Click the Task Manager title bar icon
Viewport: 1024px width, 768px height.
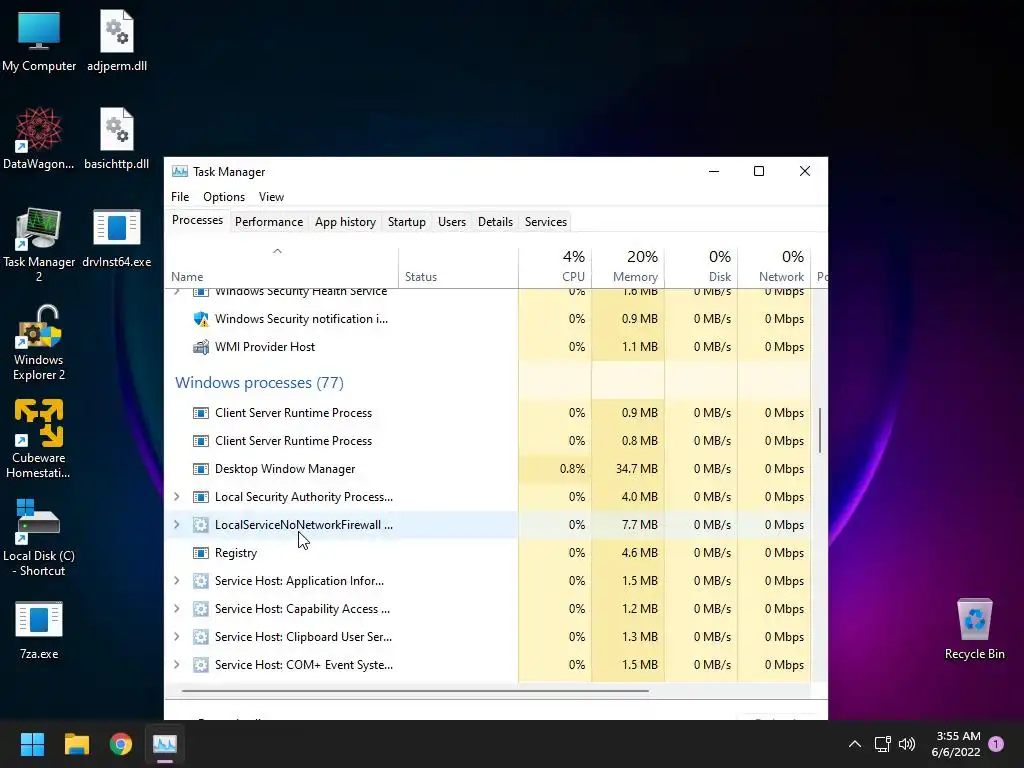[180, 172]
